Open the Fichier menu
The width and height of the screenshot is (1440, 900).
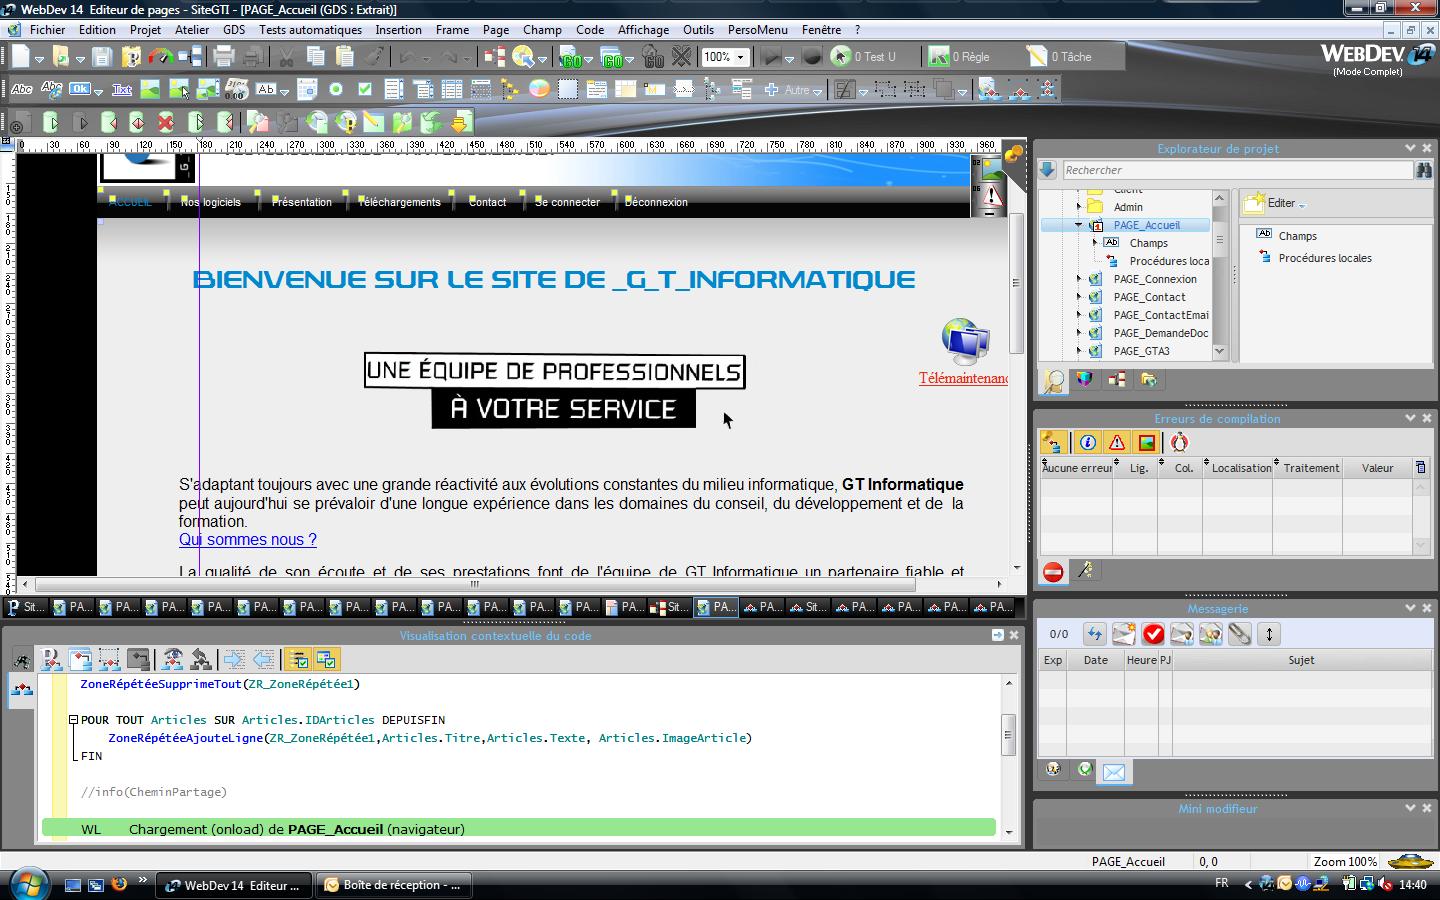point(47,30)
